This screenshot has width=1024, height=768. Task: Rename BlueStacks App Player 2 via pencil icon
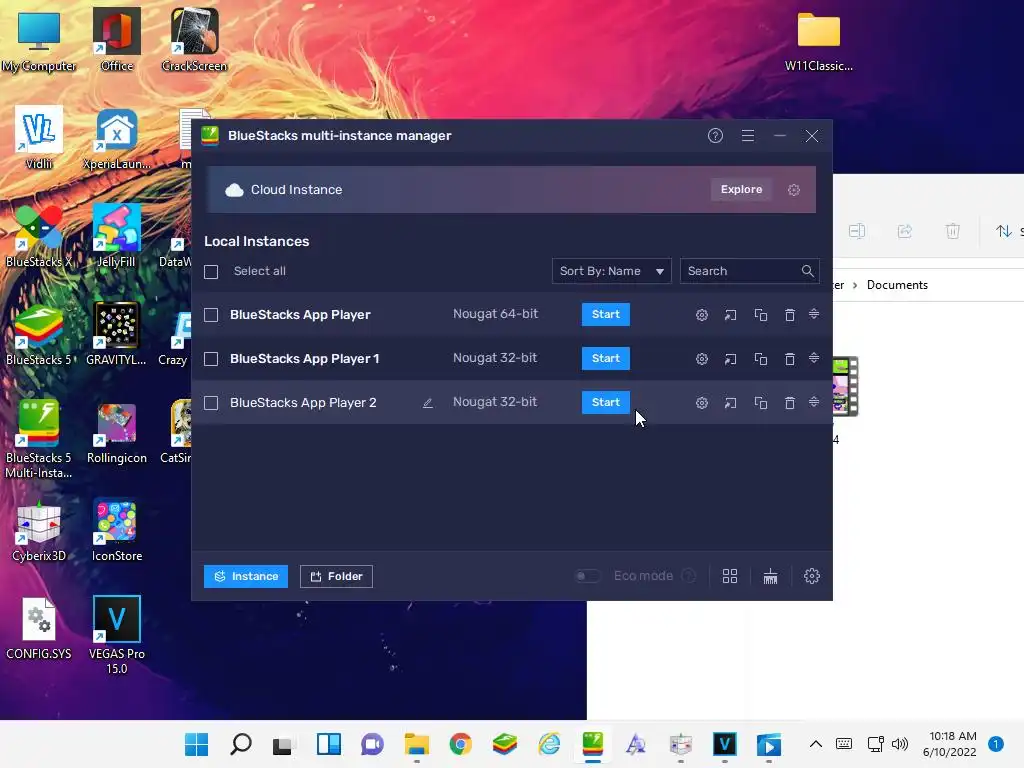[428, 403]
